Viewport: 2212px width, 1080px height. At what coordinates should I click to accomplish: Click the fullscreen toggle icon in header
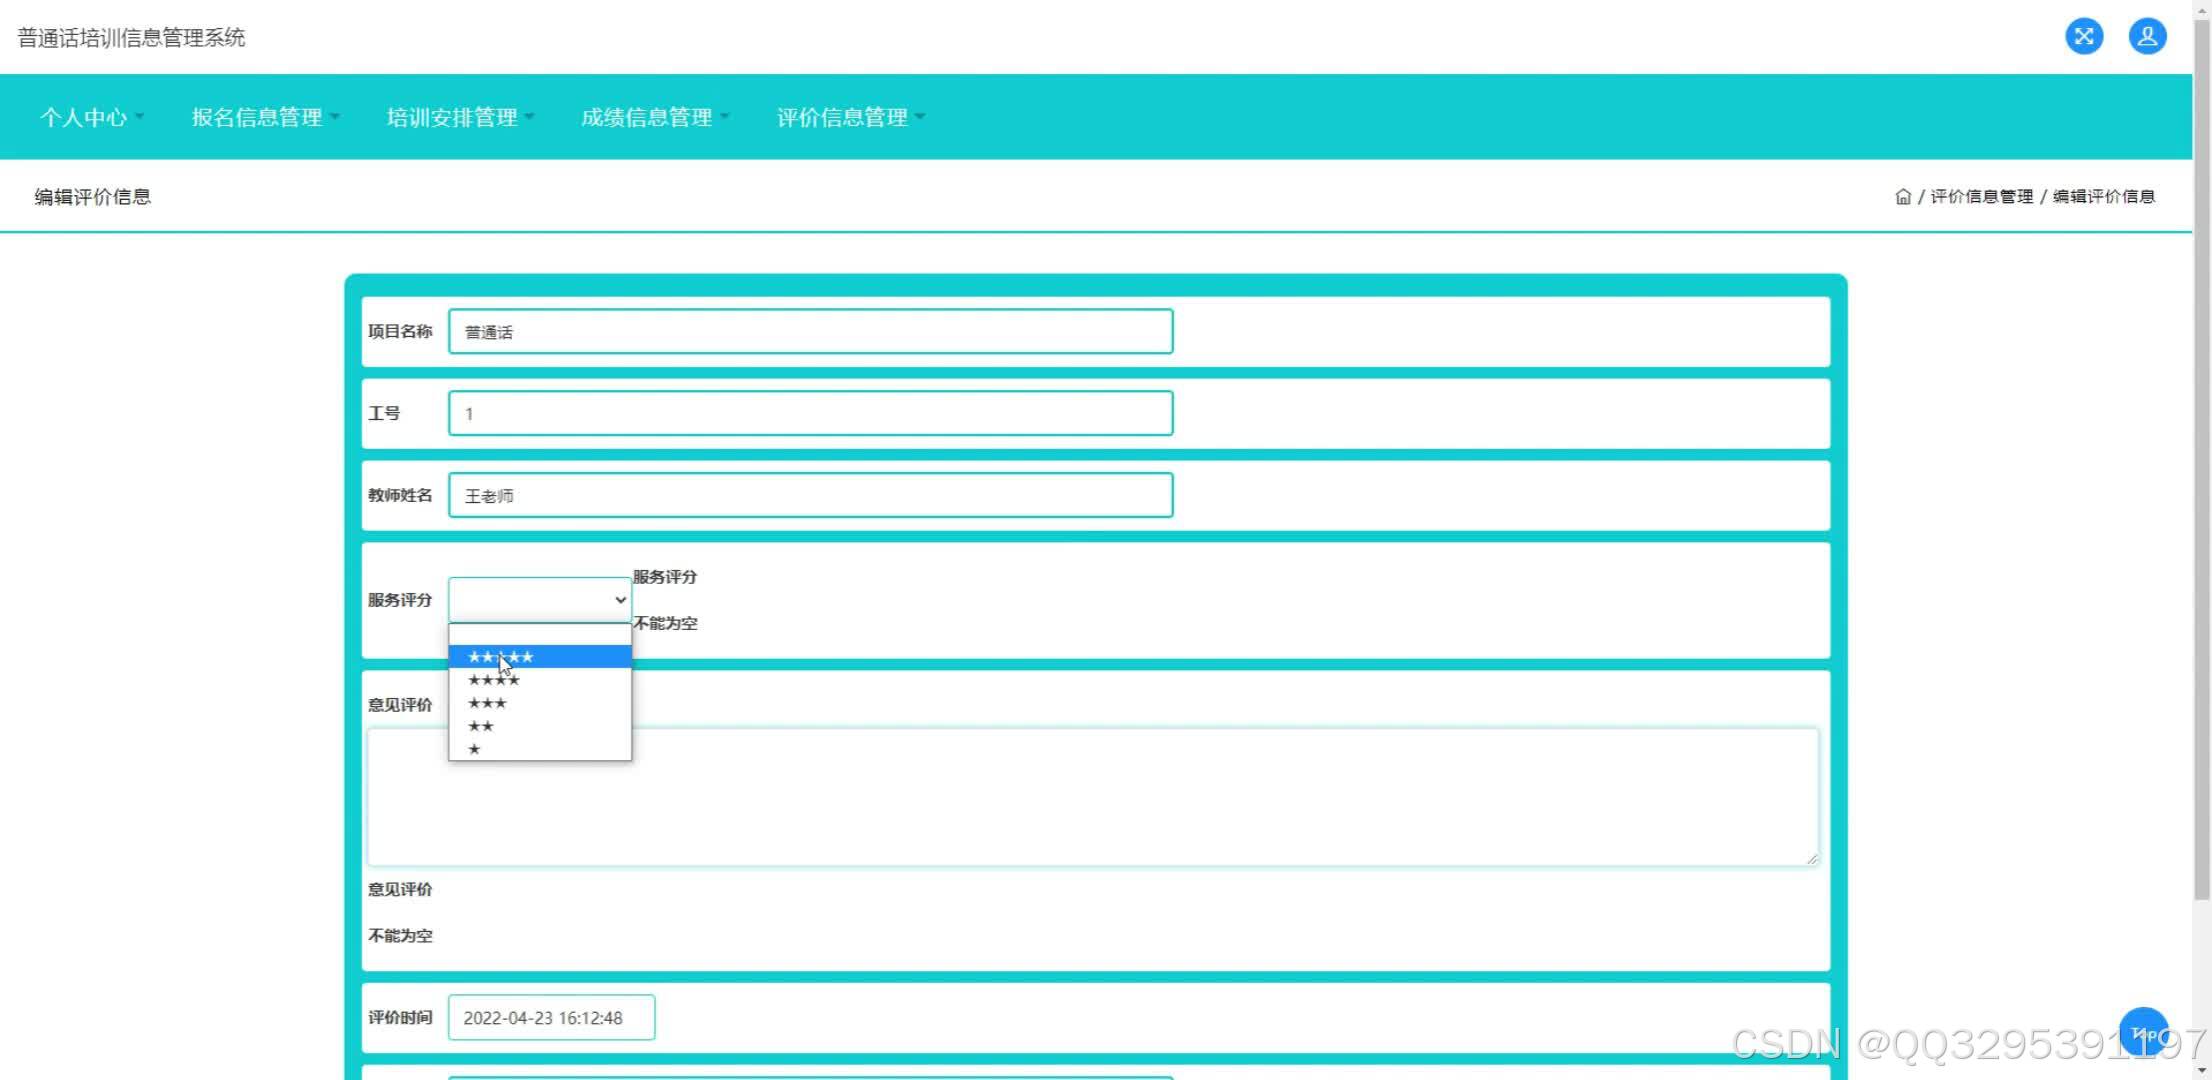[x=2084, y=37]
